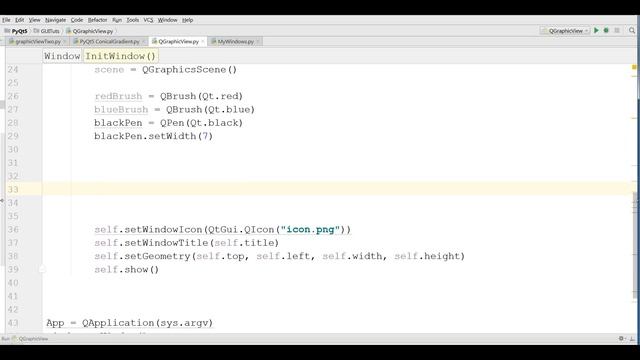640x360 pixels.
Task: Open the VCS menu
Action: coord(148,20)
